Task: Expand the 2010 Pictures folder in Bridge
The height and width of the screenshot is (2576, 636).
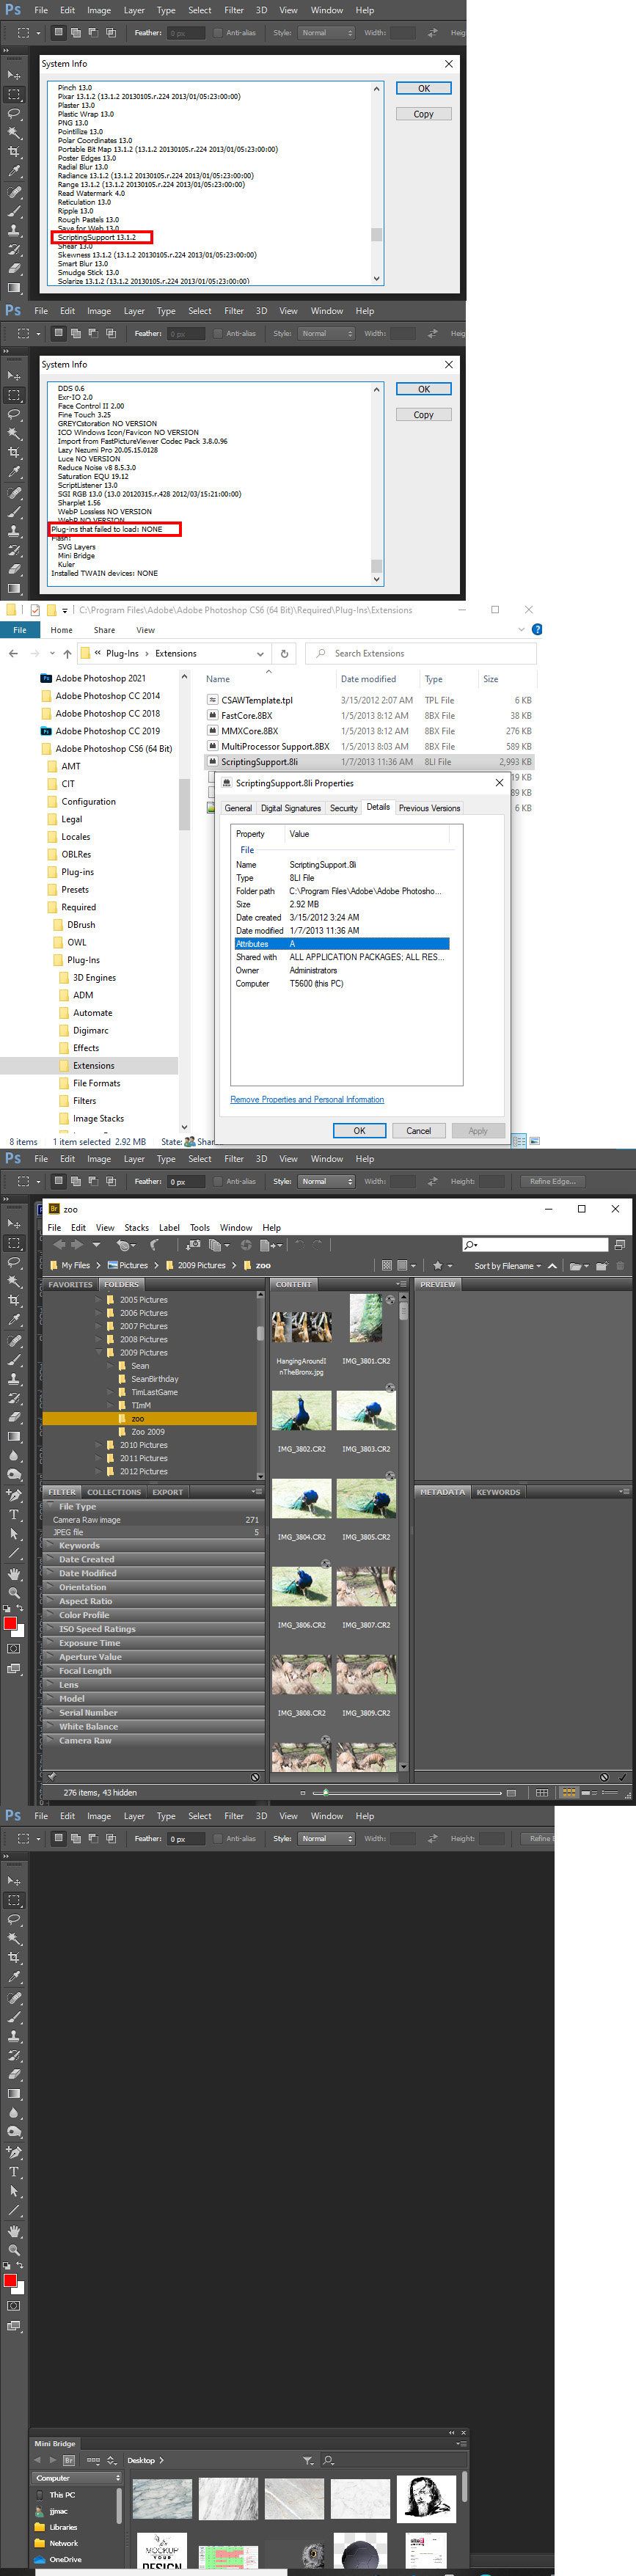Action: pyautogui.click(x=99, y=1445)
